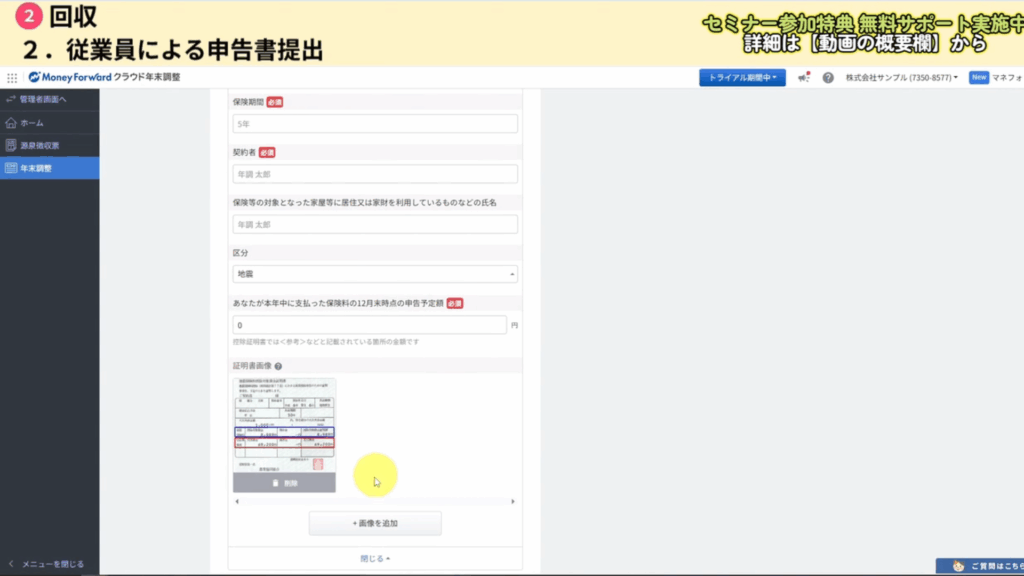Open 源泉徴収票 from the sidebar
The width and height of the screenshot is (1024, 576).
[40, 145]
